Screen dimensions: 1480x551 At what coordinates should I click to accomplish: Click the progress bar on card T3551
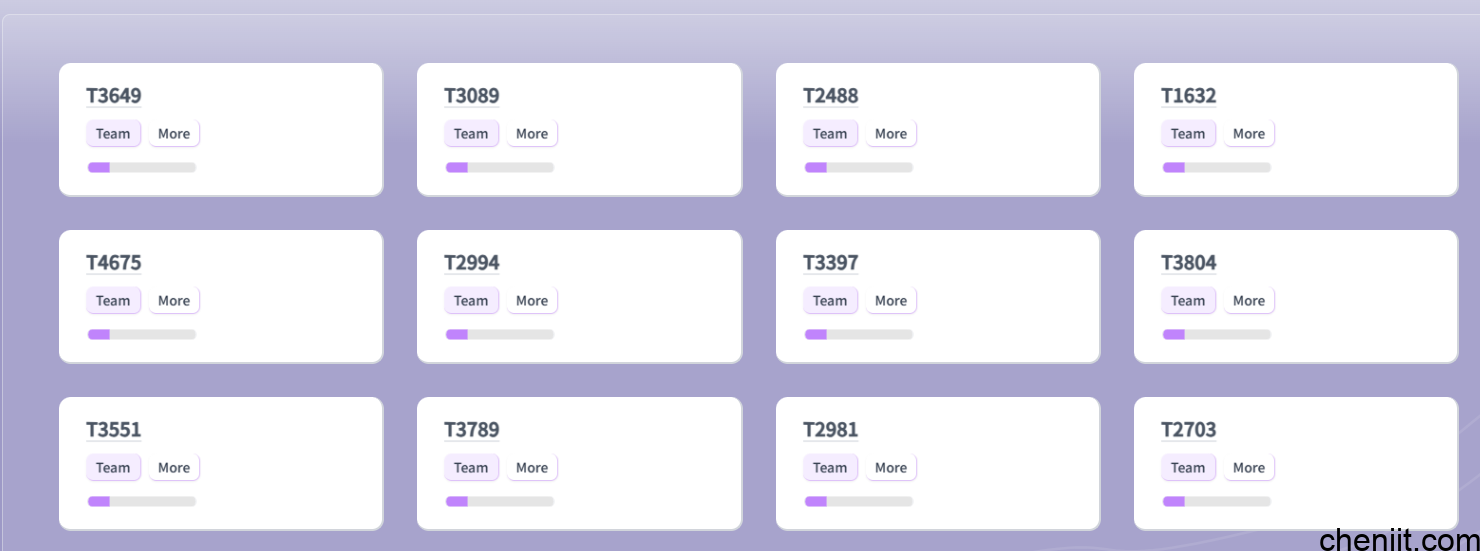pos(142,501)
